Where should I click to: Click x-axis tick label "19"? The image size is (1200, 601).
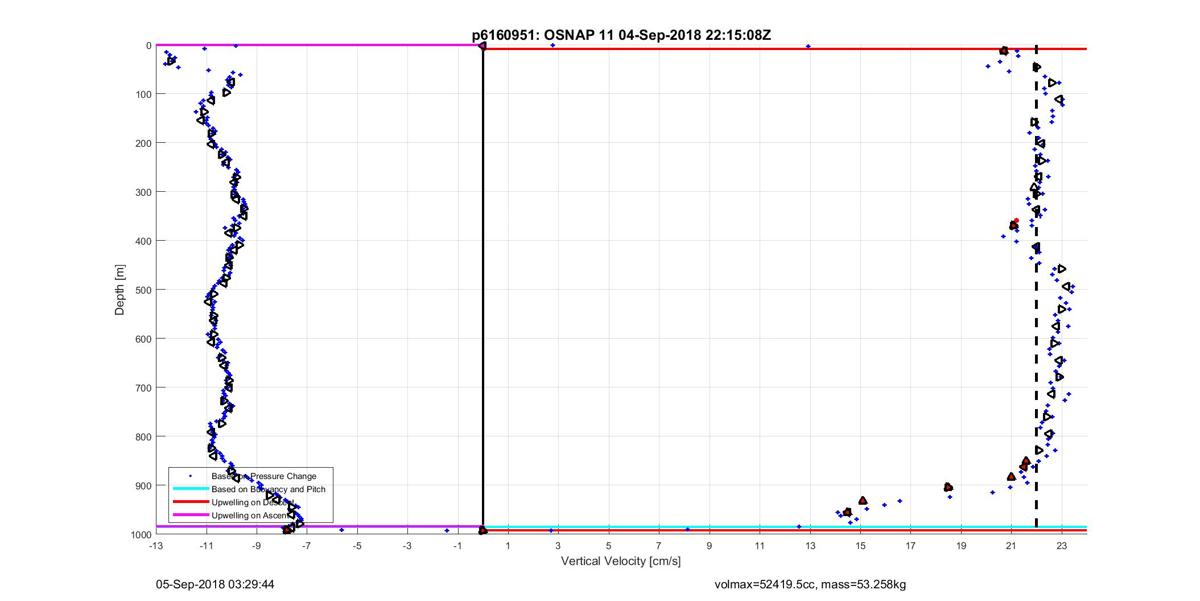[961, 546]
